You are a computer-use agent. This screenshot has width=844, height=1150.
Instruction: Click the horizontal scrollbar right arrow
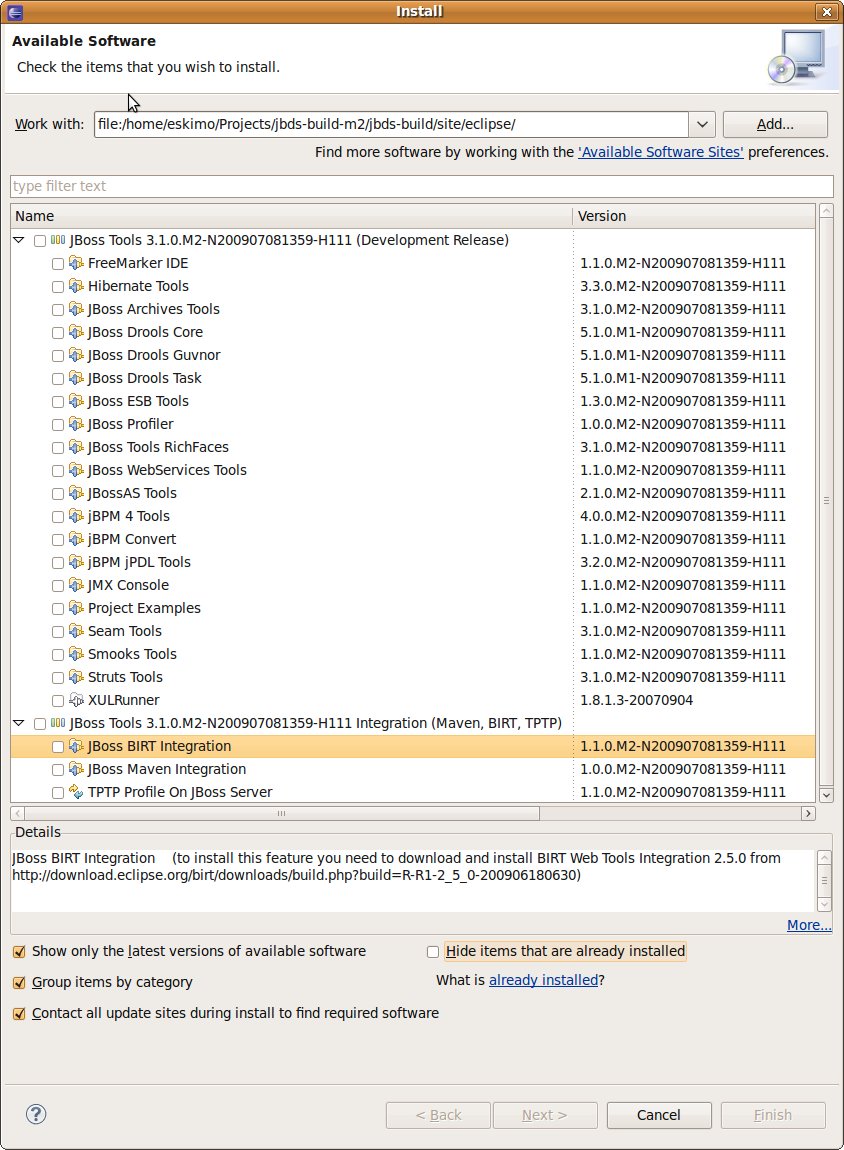pyautogui.click(x=808, y=813)
